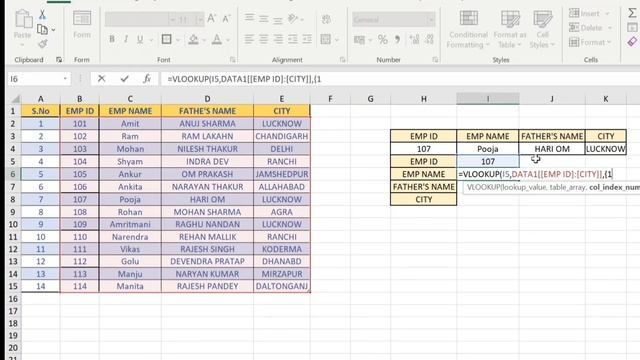Open Conditional Formatting menu
The width and height of the screenshot is (640, 360).
(468, 29)
